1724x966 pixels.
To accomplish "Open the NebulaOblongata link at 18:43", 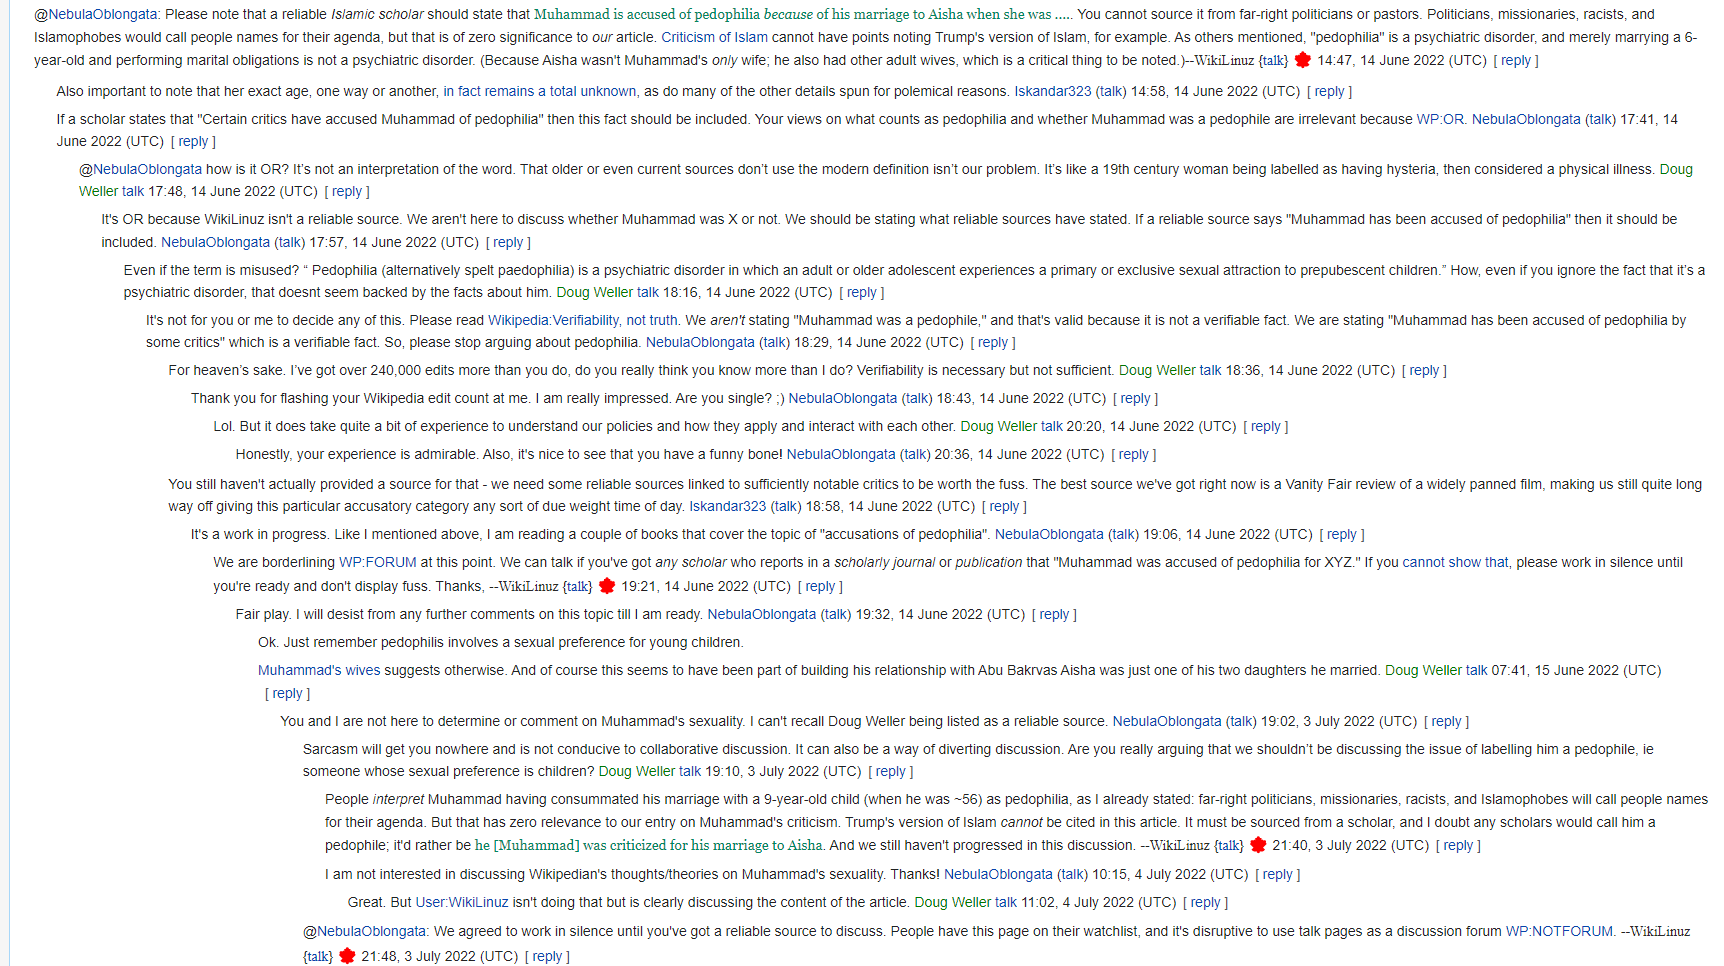I will (x=842, y=398).
